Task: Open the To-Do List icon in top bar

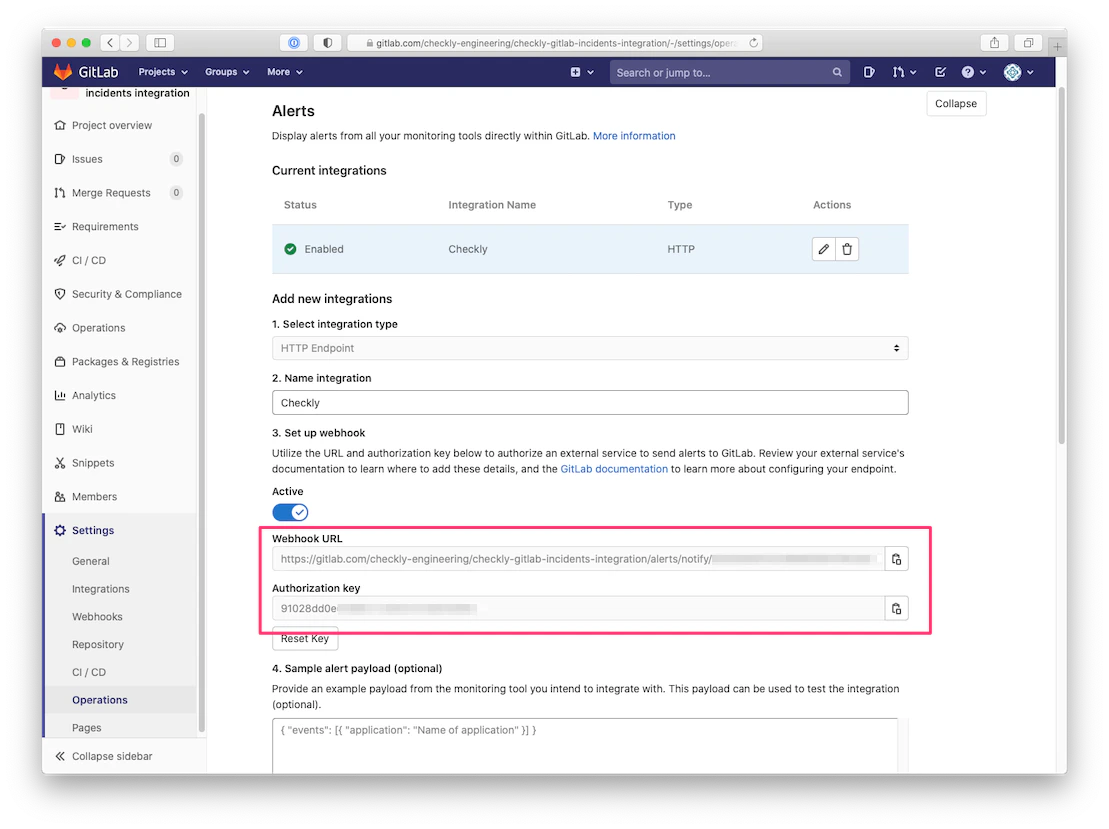Action: tap(940, 71)
